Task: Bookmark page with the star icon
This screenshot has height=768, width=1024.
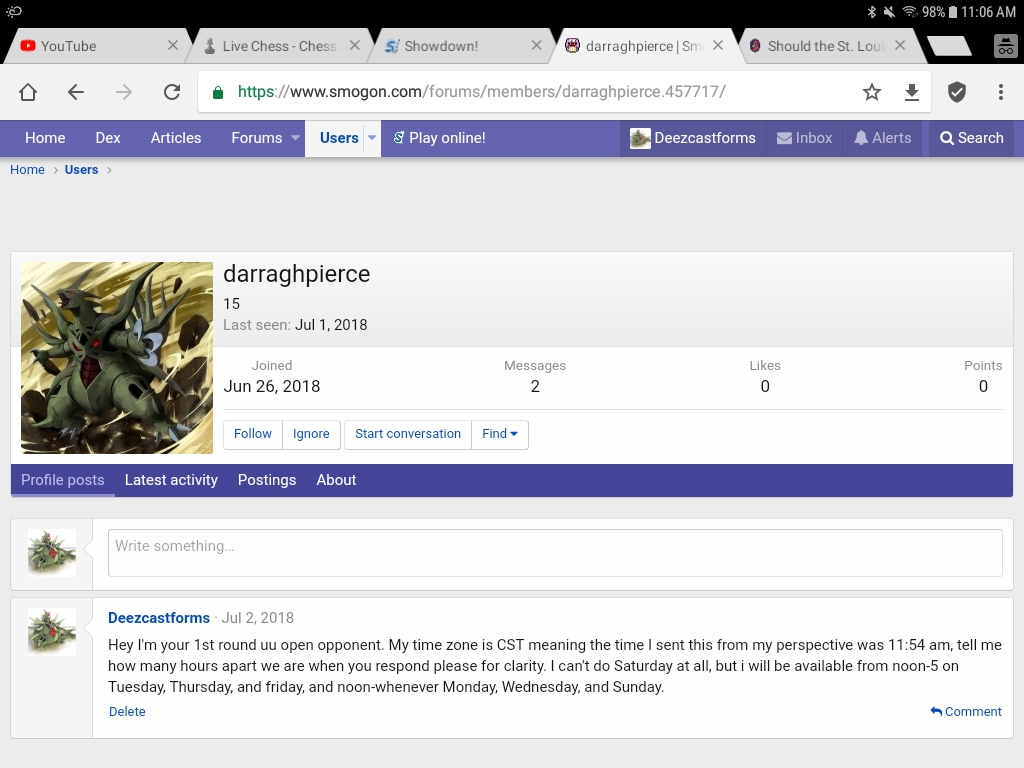Action: pyautogui.click(x=872, y=92)
